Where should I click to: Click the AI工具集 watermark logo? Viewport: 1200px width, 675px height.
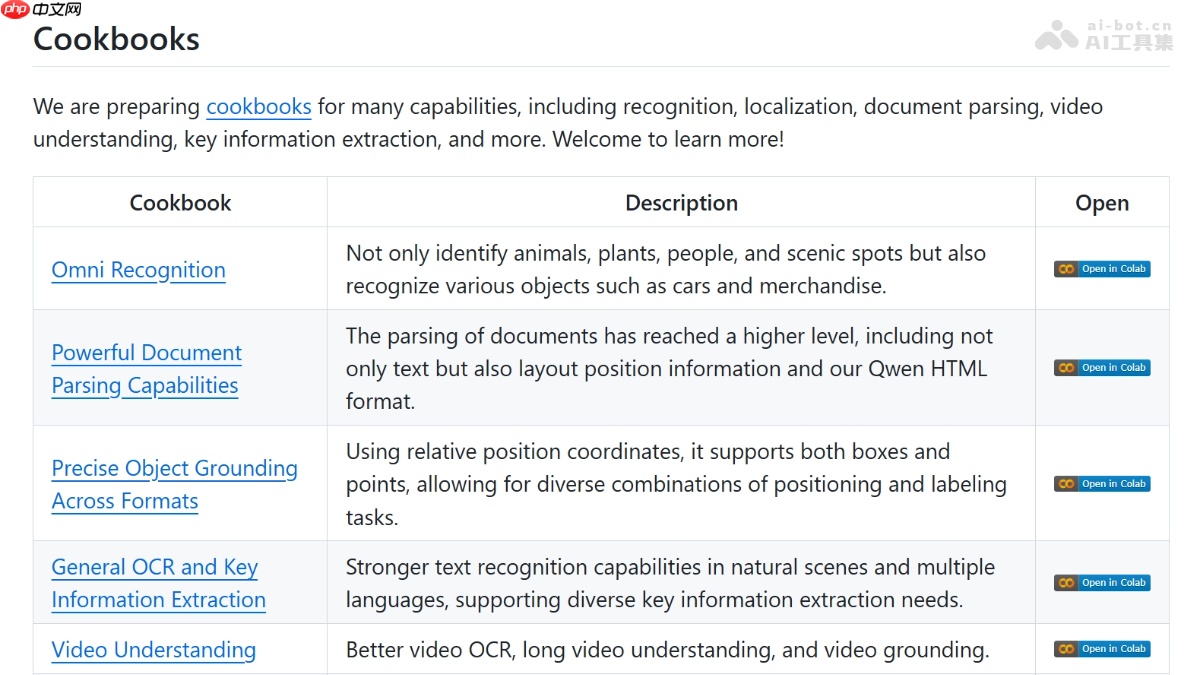[x=1104, y=35]
